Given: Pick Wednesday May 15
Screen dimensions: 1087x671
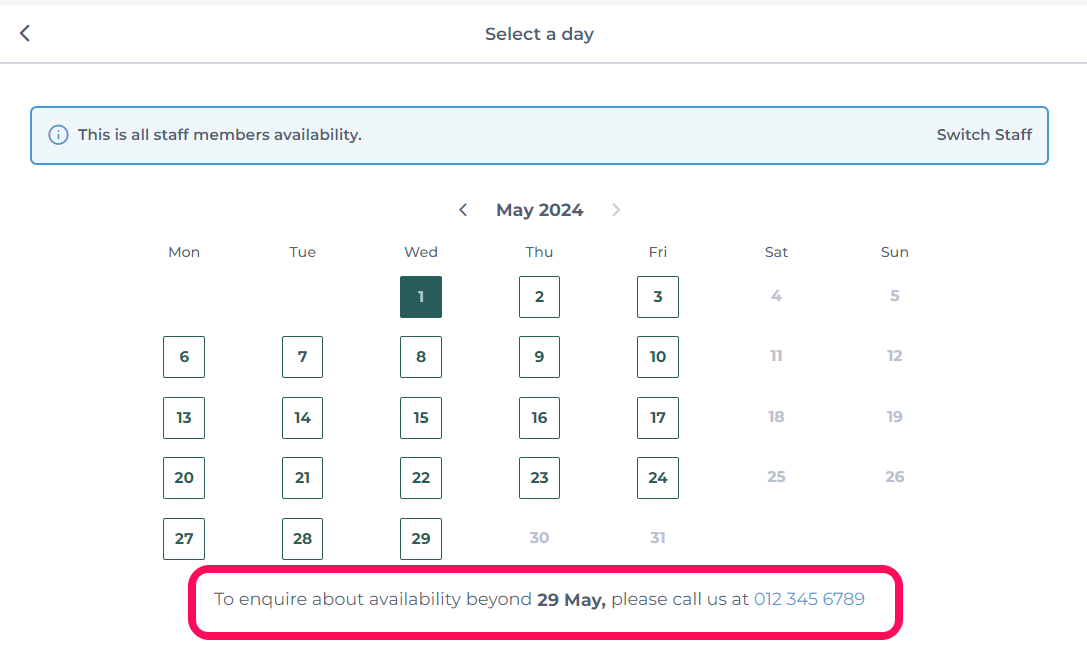Looking at the screenshot, I should pyautogui.click(x=421, y=418).
